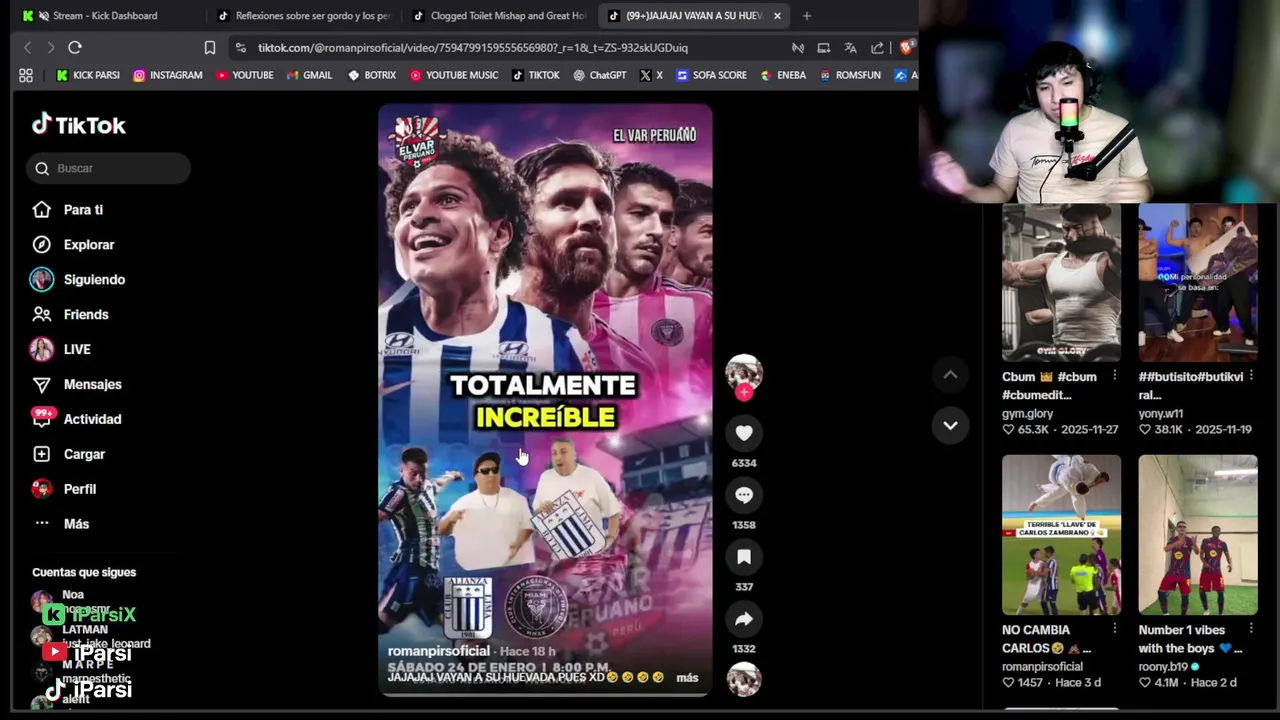
Task: Open the Para ti home feed
Action: coord(68,210)
